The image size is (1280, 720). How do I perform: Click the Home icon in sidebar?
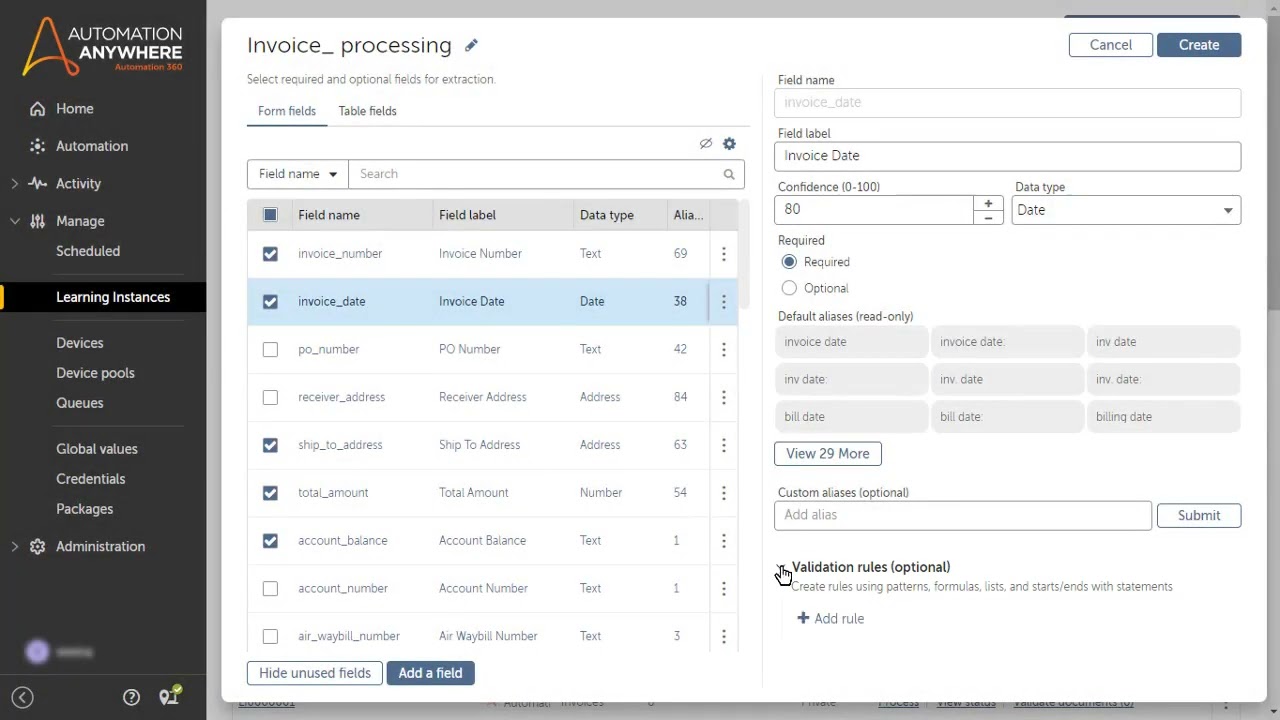pos(37,109)
